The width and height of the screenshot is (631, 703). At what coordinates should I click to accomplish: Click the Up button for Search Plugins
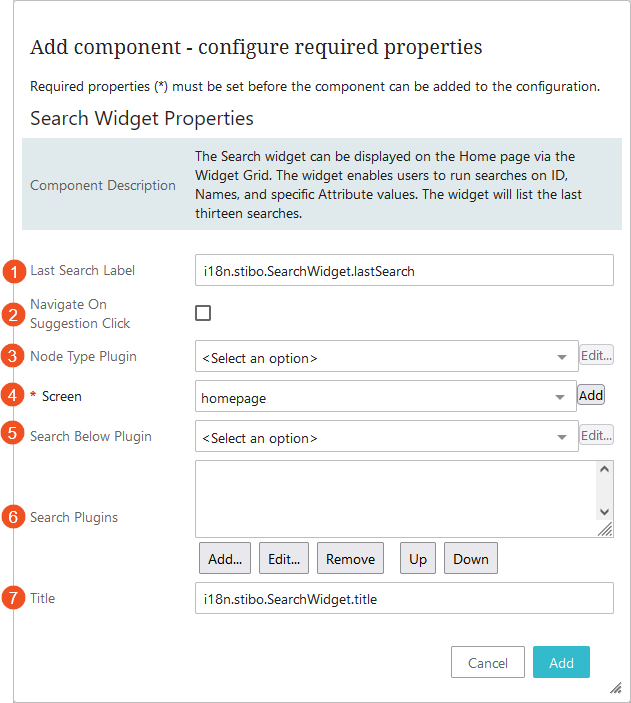pos(418,559)
